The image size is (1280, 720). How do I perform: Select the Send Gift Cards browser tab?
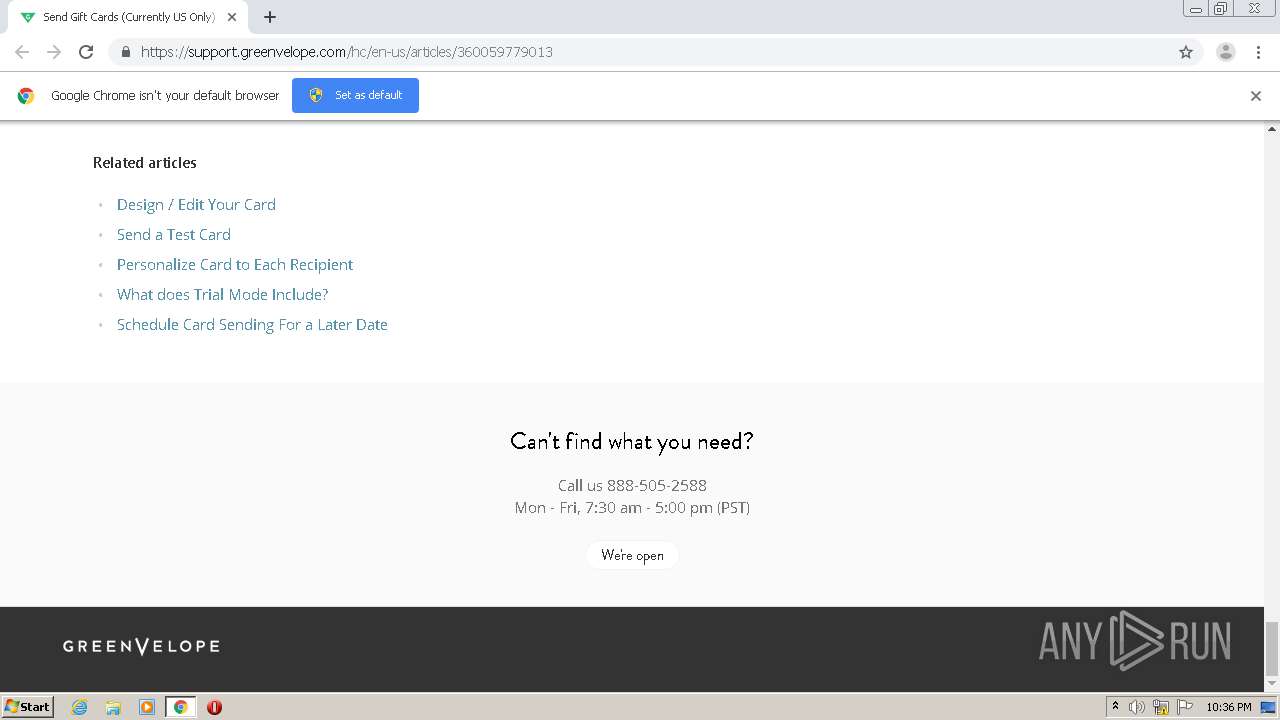[x=129, y=17]
